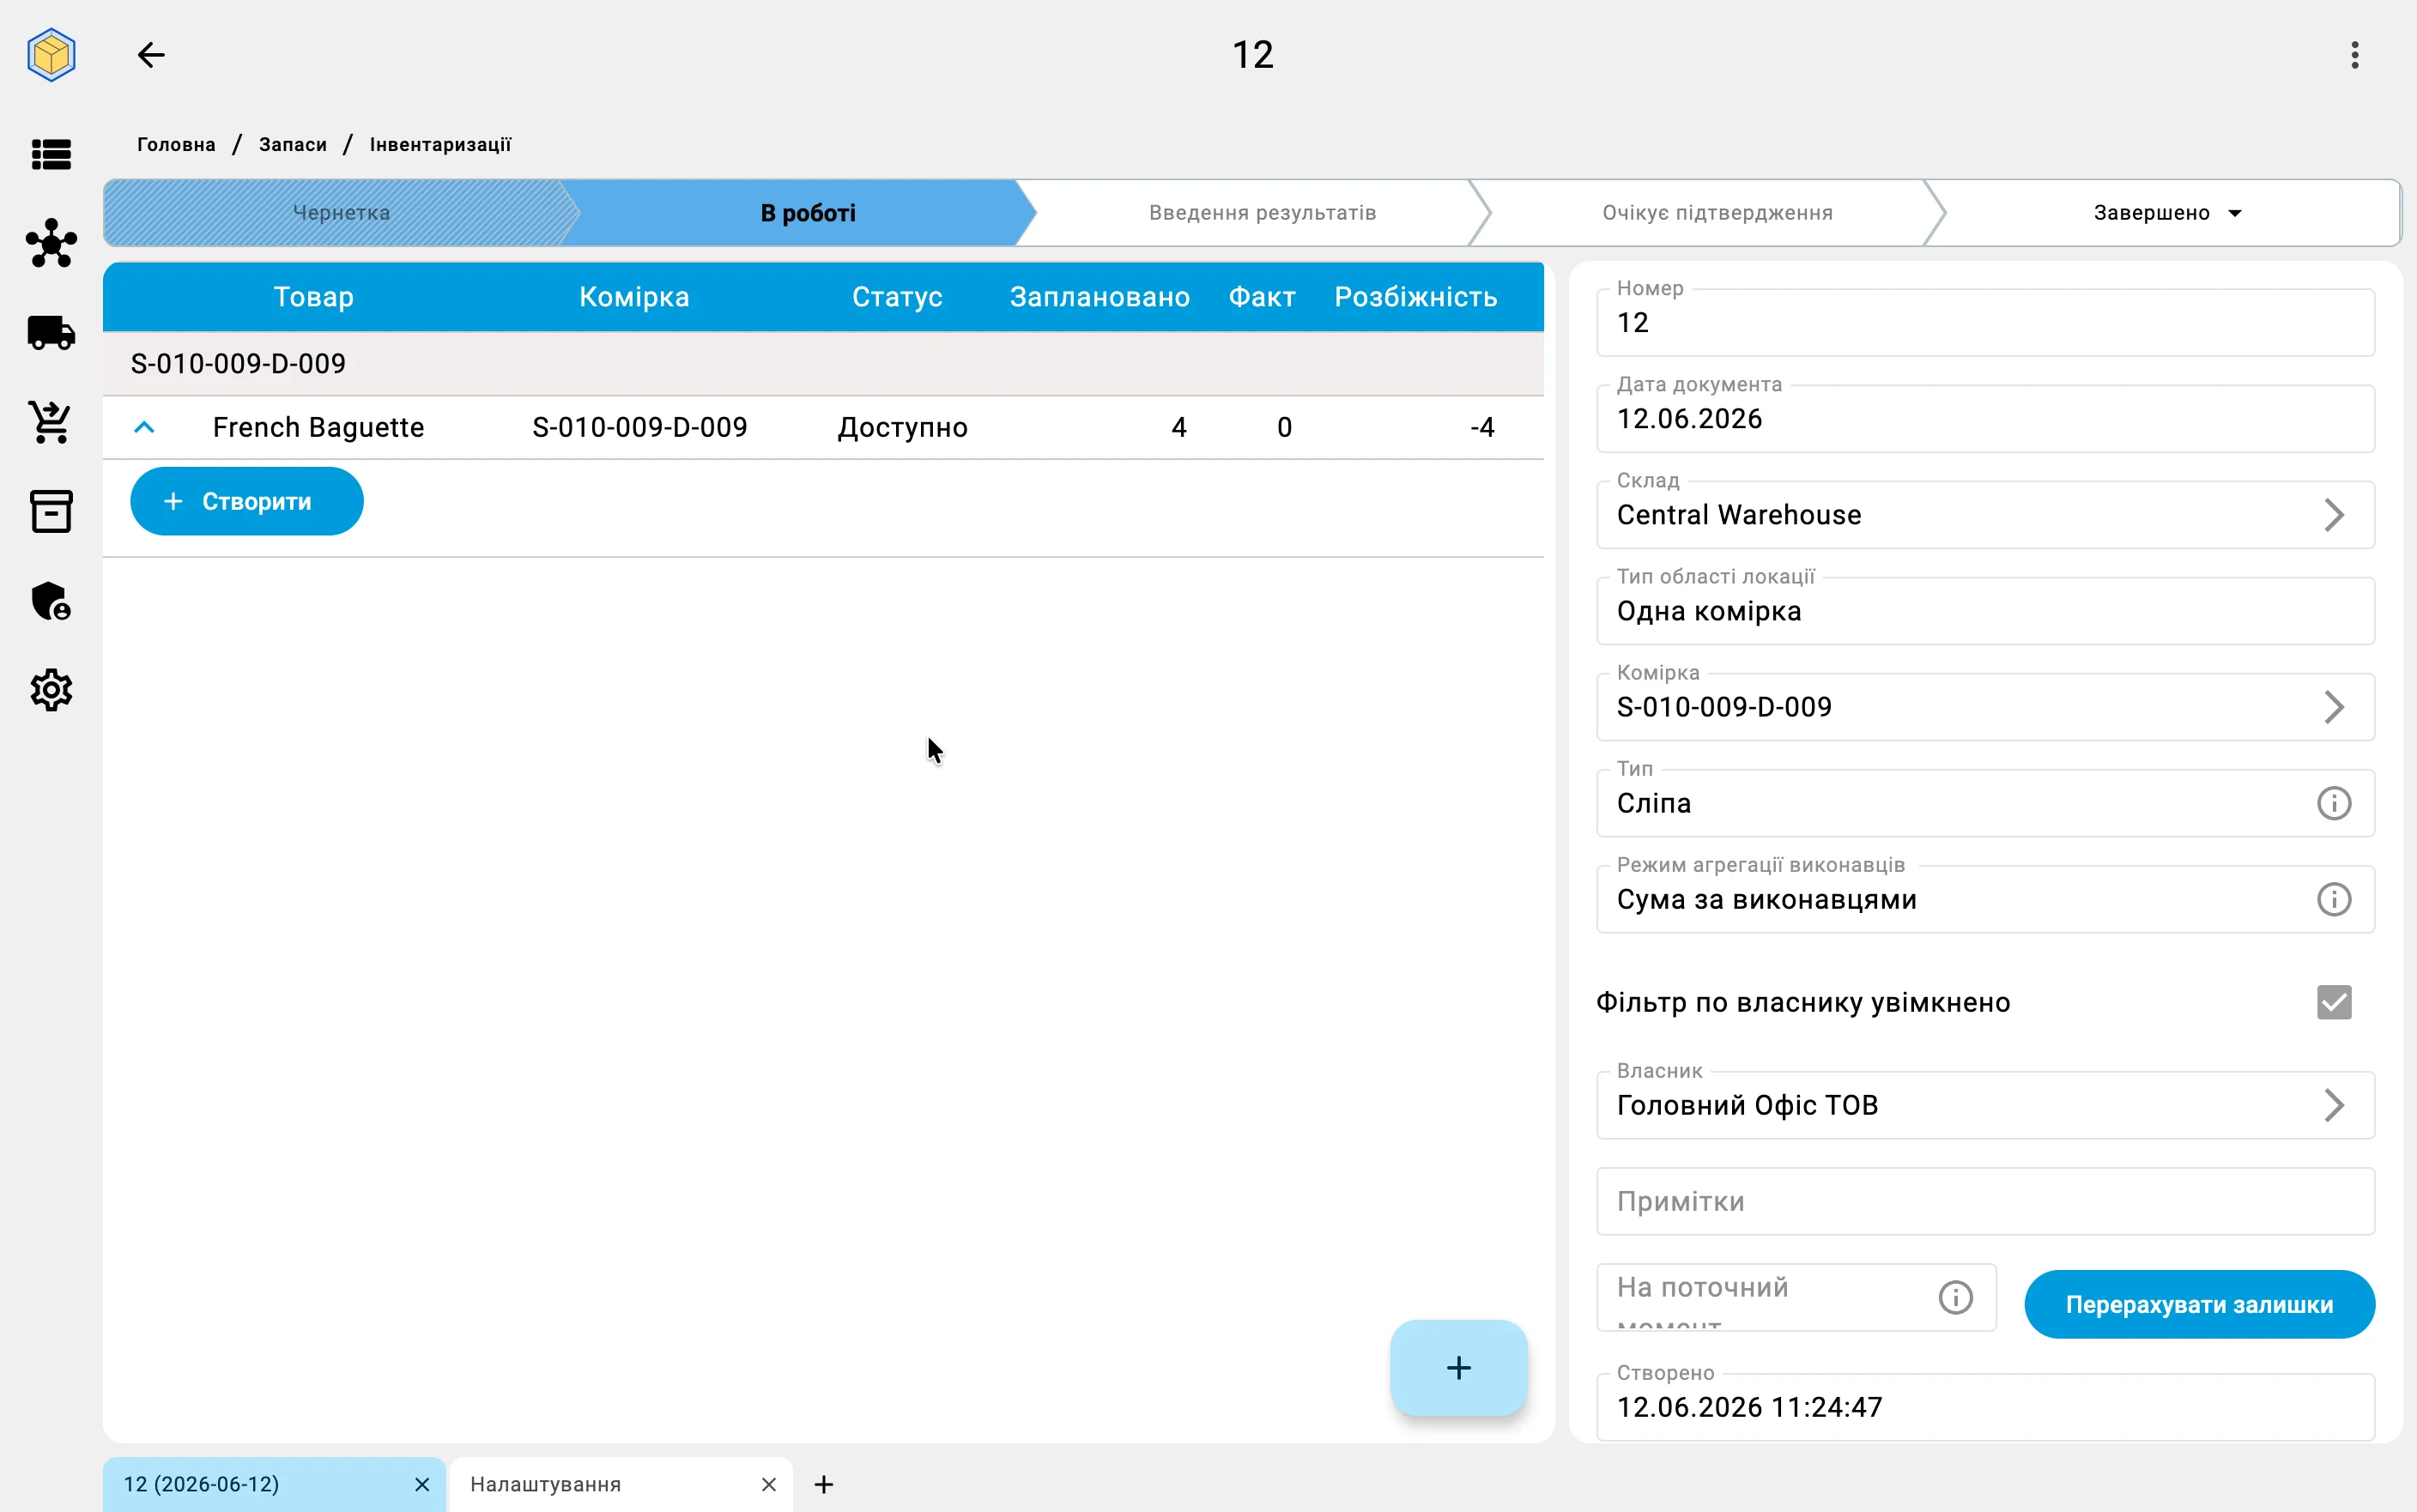Screen dimensions: 2417x1512
Task: Show info for Режим агрегації виконавців
Action: (2333, 899)
